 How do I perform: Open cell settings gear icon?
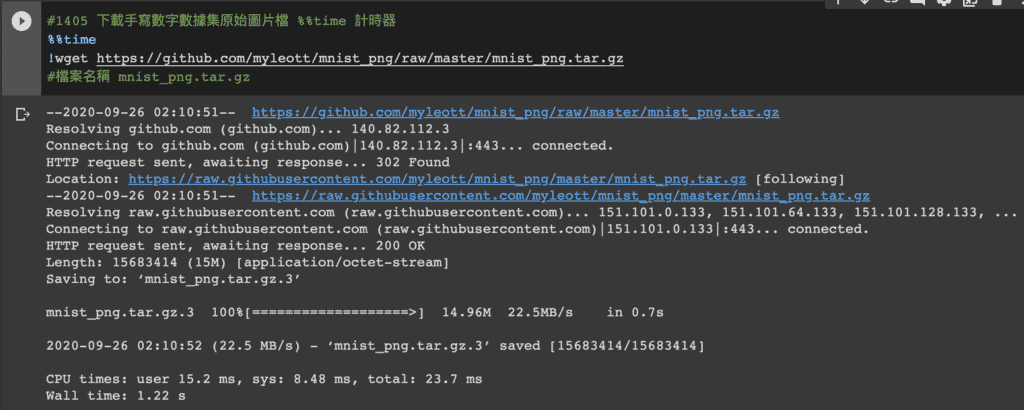[x=944, y=3]
